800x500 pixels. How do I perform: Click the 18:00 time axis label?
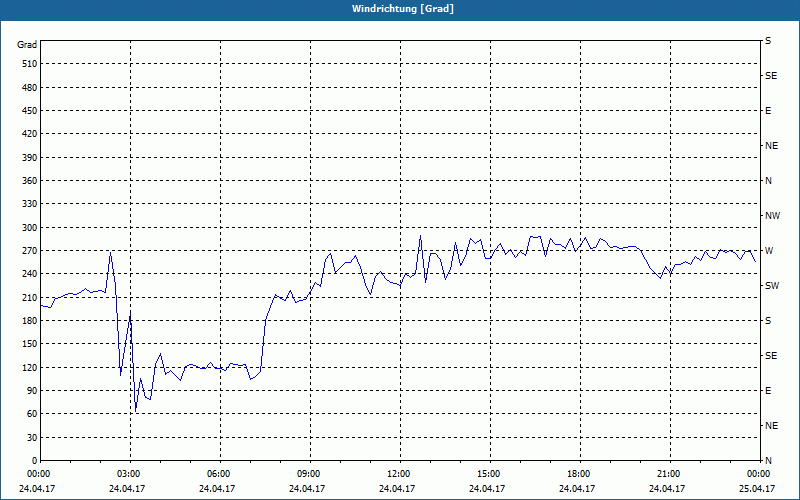[x=578, y=473]
